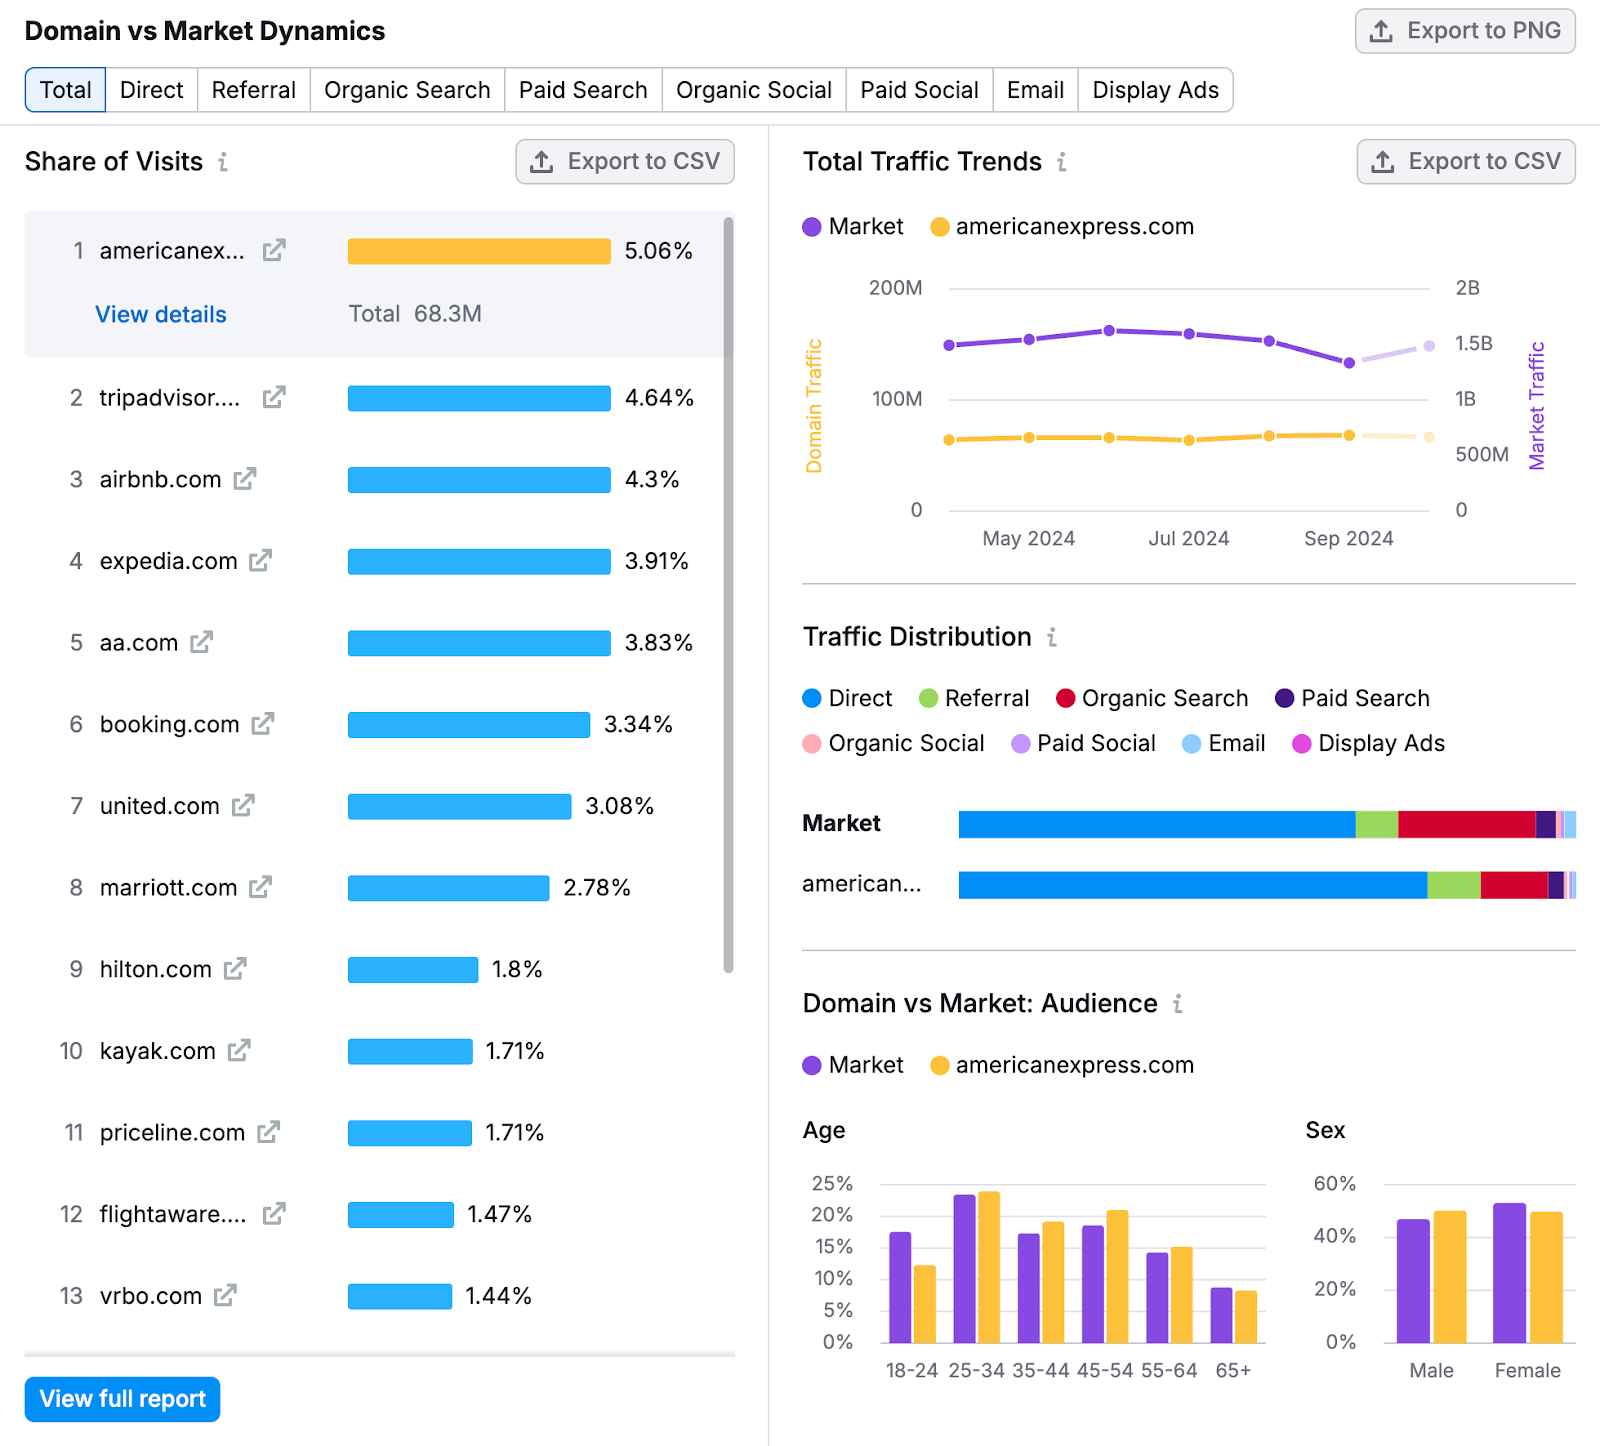Screen dimensions: 1600x1446
Task: Open americanexpress external link icon
Action: 274,250
